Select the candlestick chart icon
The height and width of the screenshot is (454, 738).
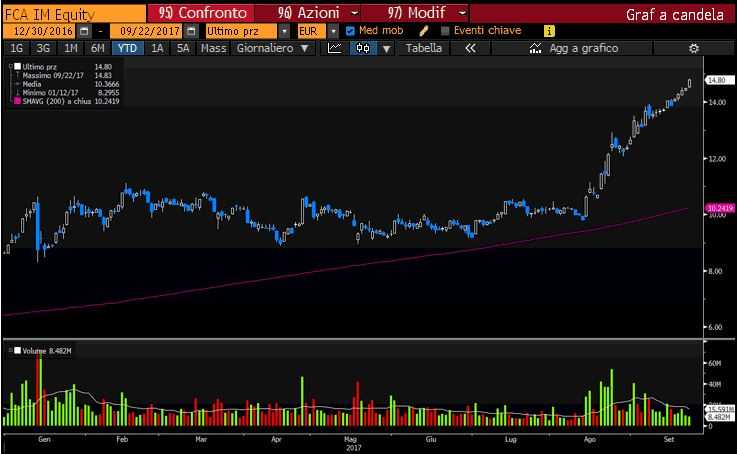pyautogui.click(x=362, y=48)
